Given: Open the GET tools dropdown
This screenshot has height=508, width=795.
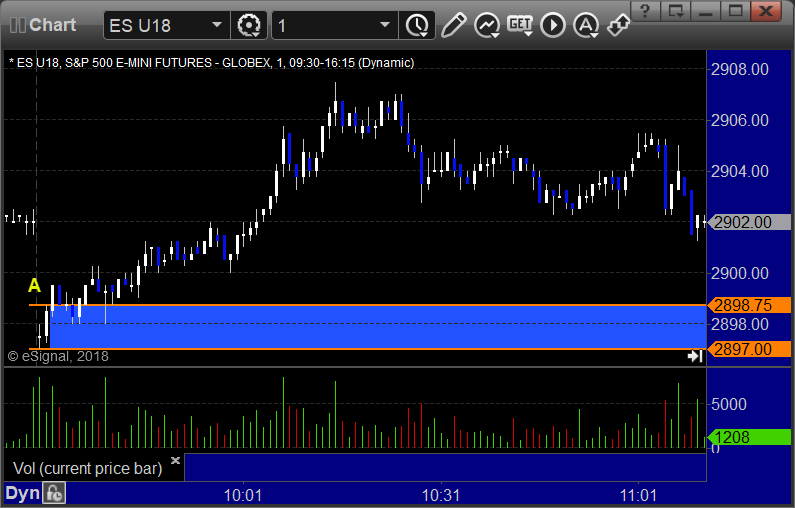Looking at the screenshot, I should click(520, 25).
